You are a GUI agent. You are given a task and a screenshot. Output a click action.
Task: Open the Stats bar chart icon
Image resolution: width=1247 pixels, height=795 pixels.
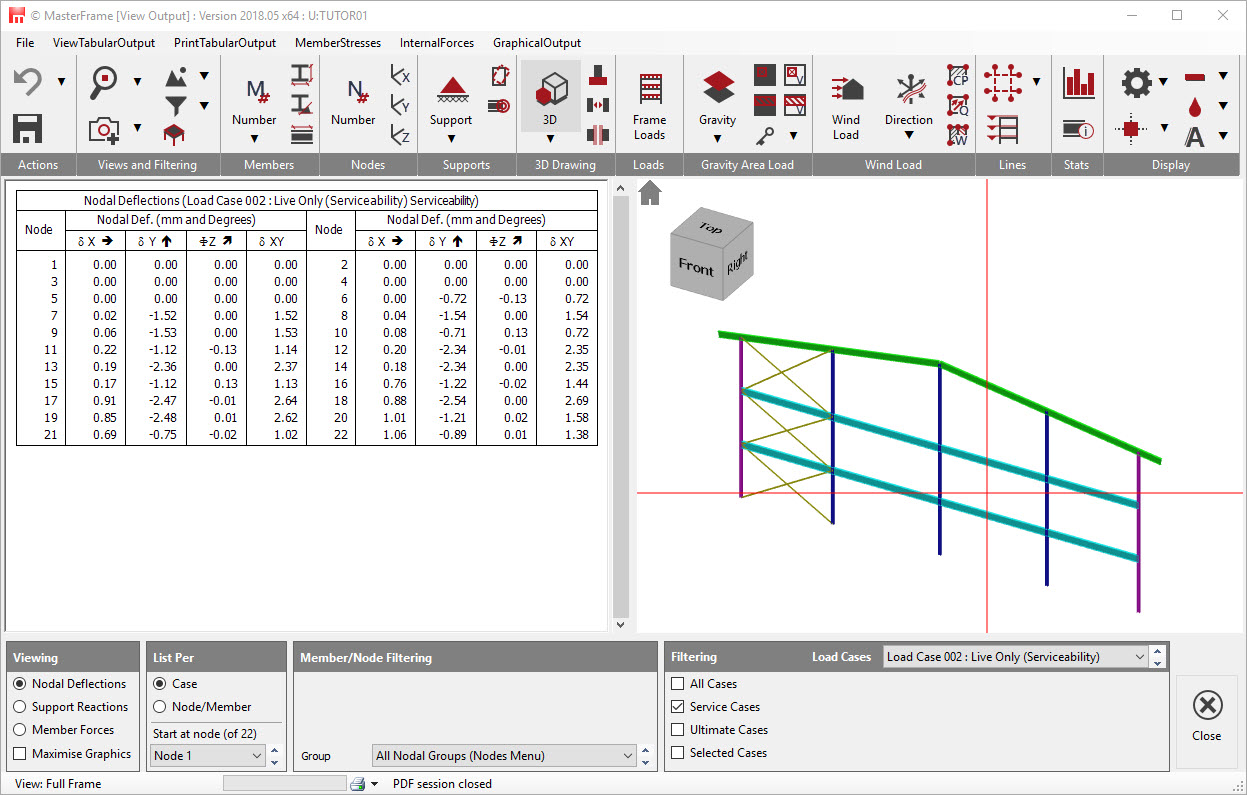1079,82
